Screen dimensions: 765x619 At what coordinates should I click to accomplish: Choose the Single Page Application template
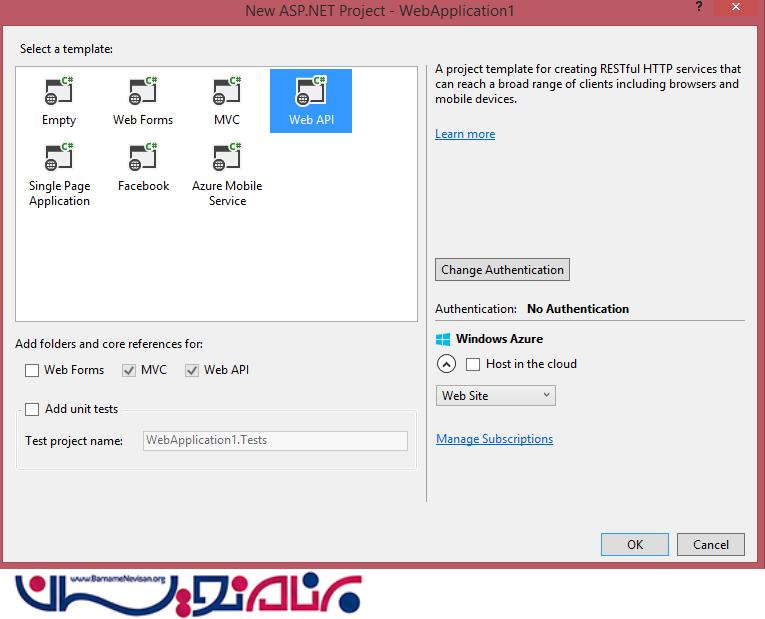[x=59, y=174]
